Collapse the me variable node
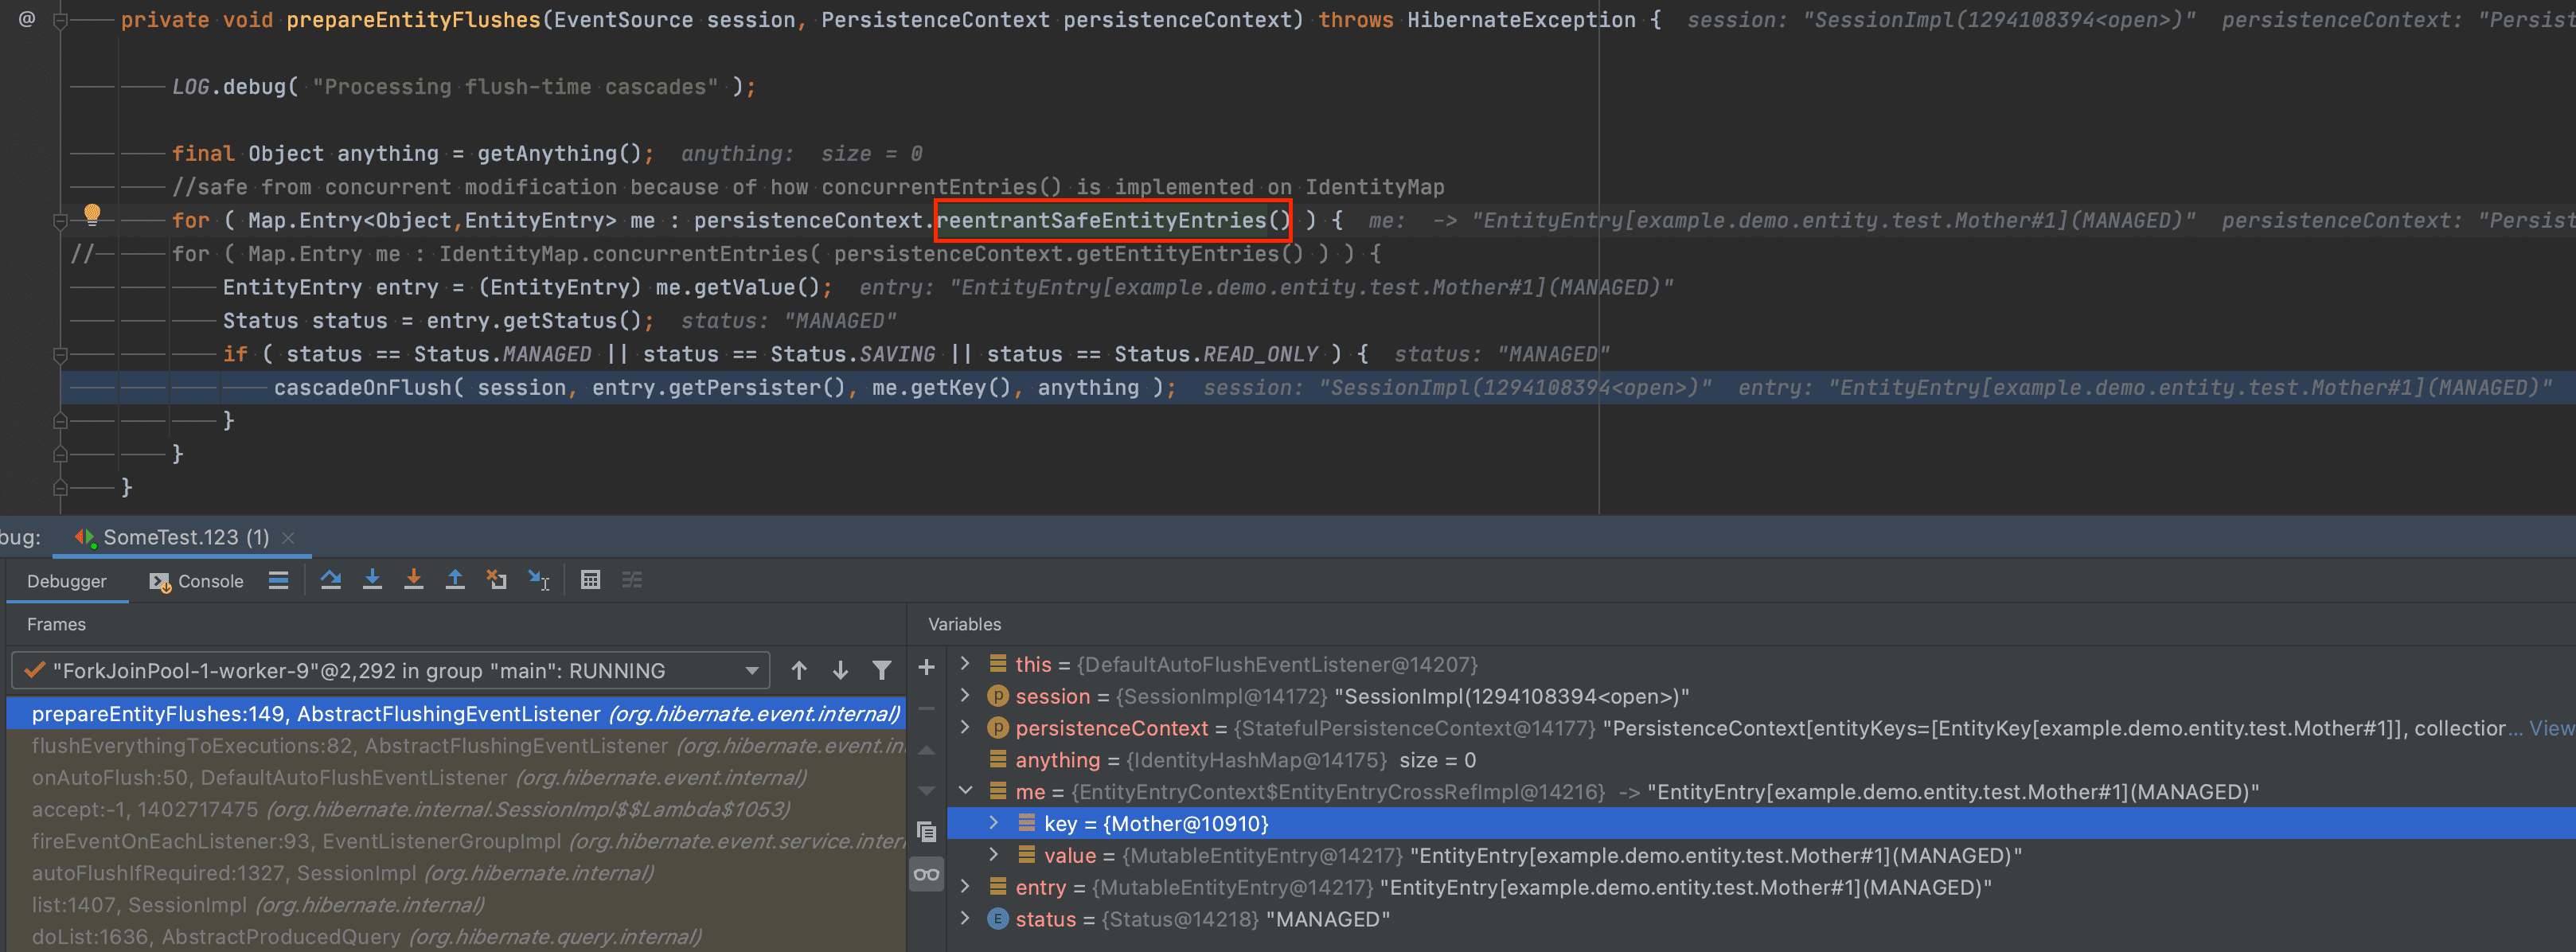This screenshot has width=2576, height=952. 965,791
